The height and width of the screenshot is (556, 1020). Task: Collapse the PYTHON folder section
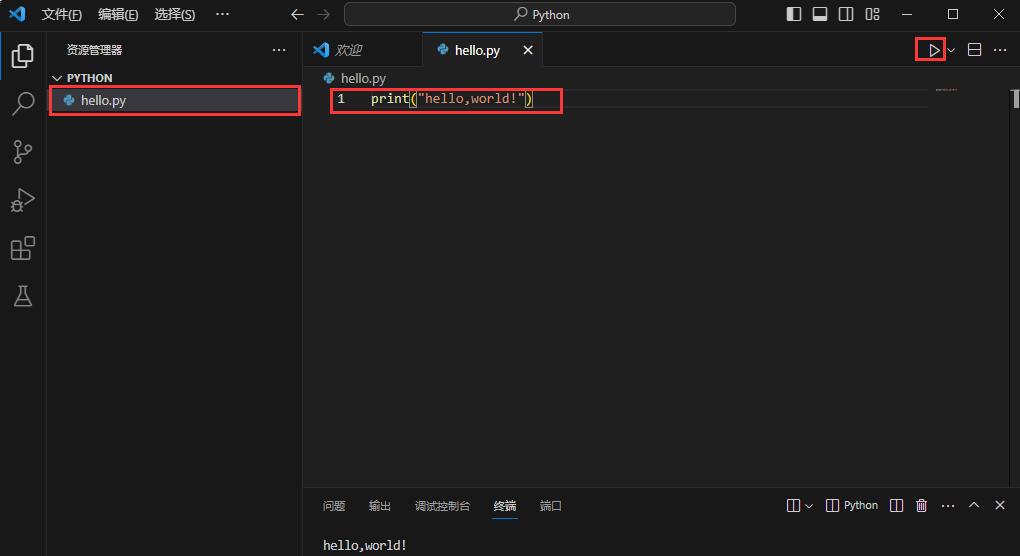pos(57,78)
